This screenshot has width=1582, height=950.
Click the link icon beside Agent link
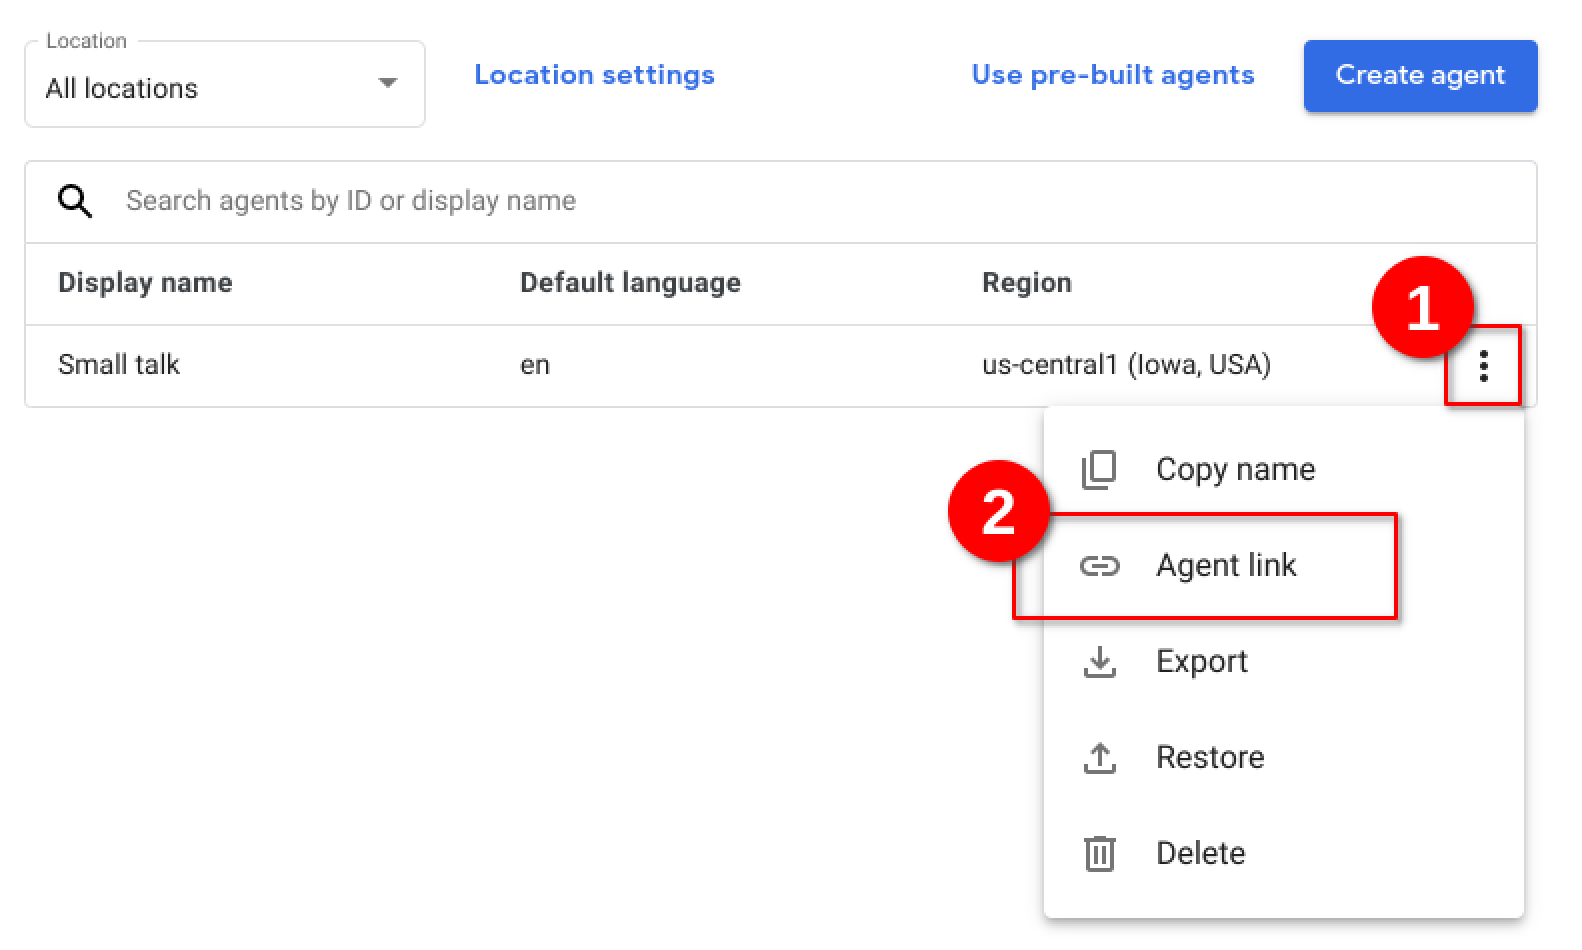click(1099, 566)
